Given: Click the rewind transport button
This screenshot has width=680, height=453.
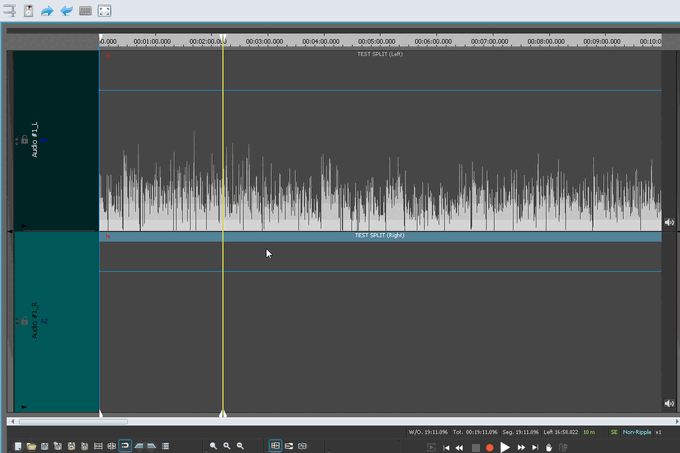Looking at the screenshot, I should tap(460, 447).
